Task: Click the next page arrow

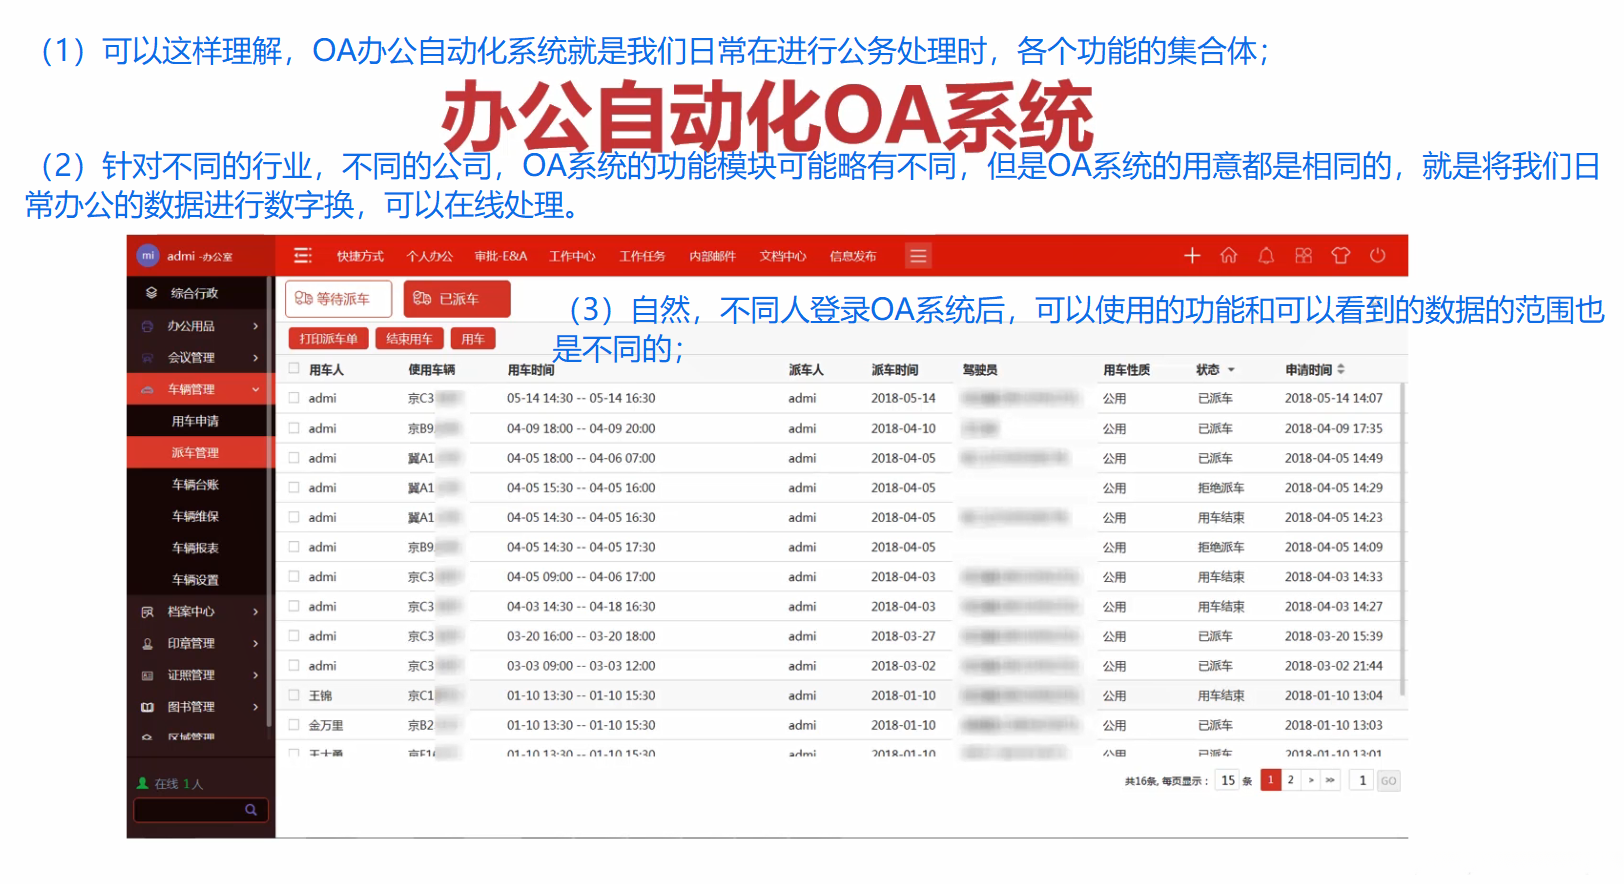Action: coord(1311,780)
